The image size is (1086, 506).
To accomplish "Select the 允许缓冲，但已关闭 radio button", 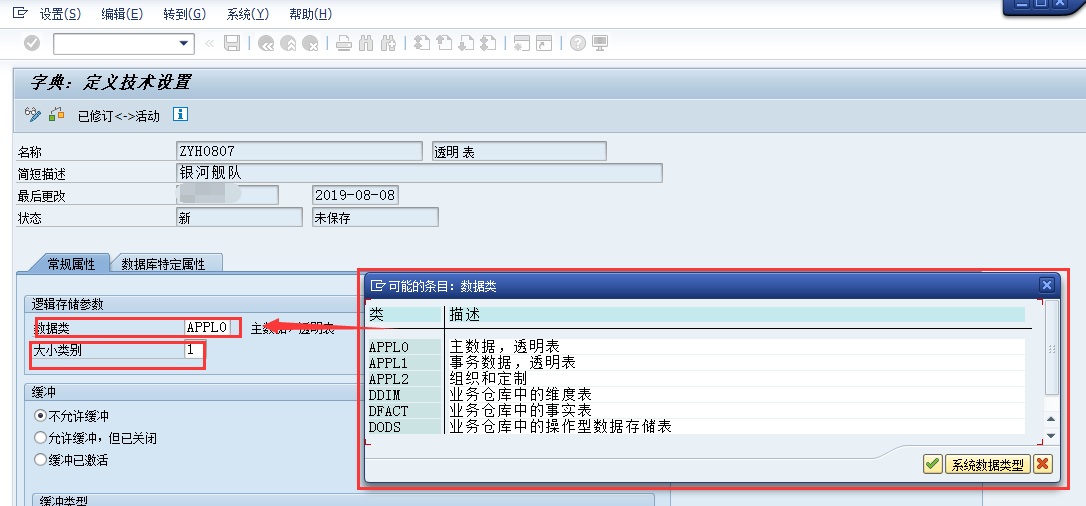I will pos(40,438).
